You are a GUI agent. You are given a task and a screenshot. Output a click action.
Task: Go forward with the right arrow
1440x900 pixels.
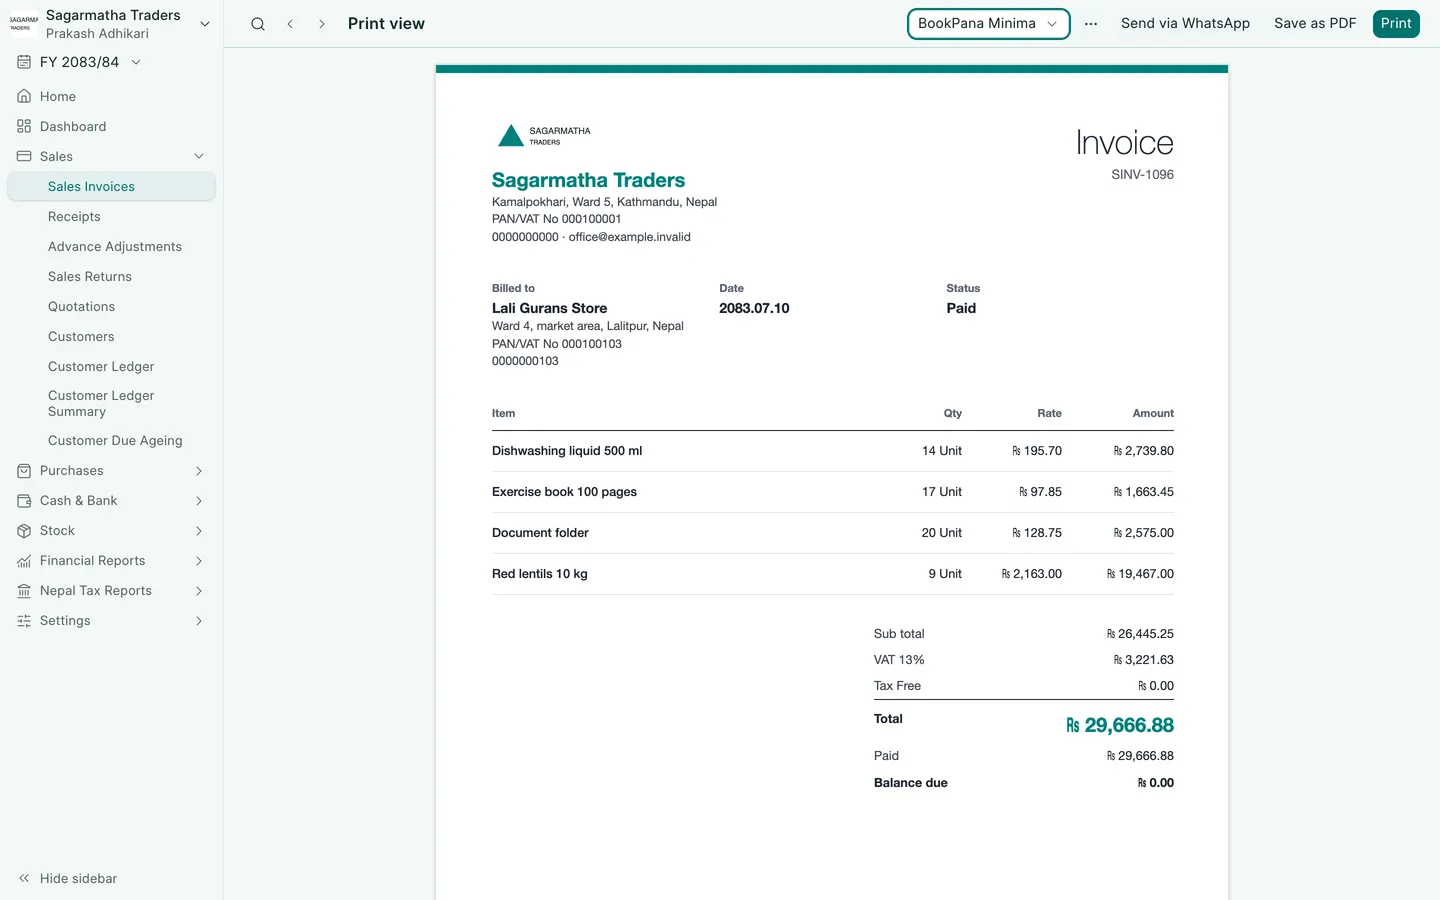321,24
